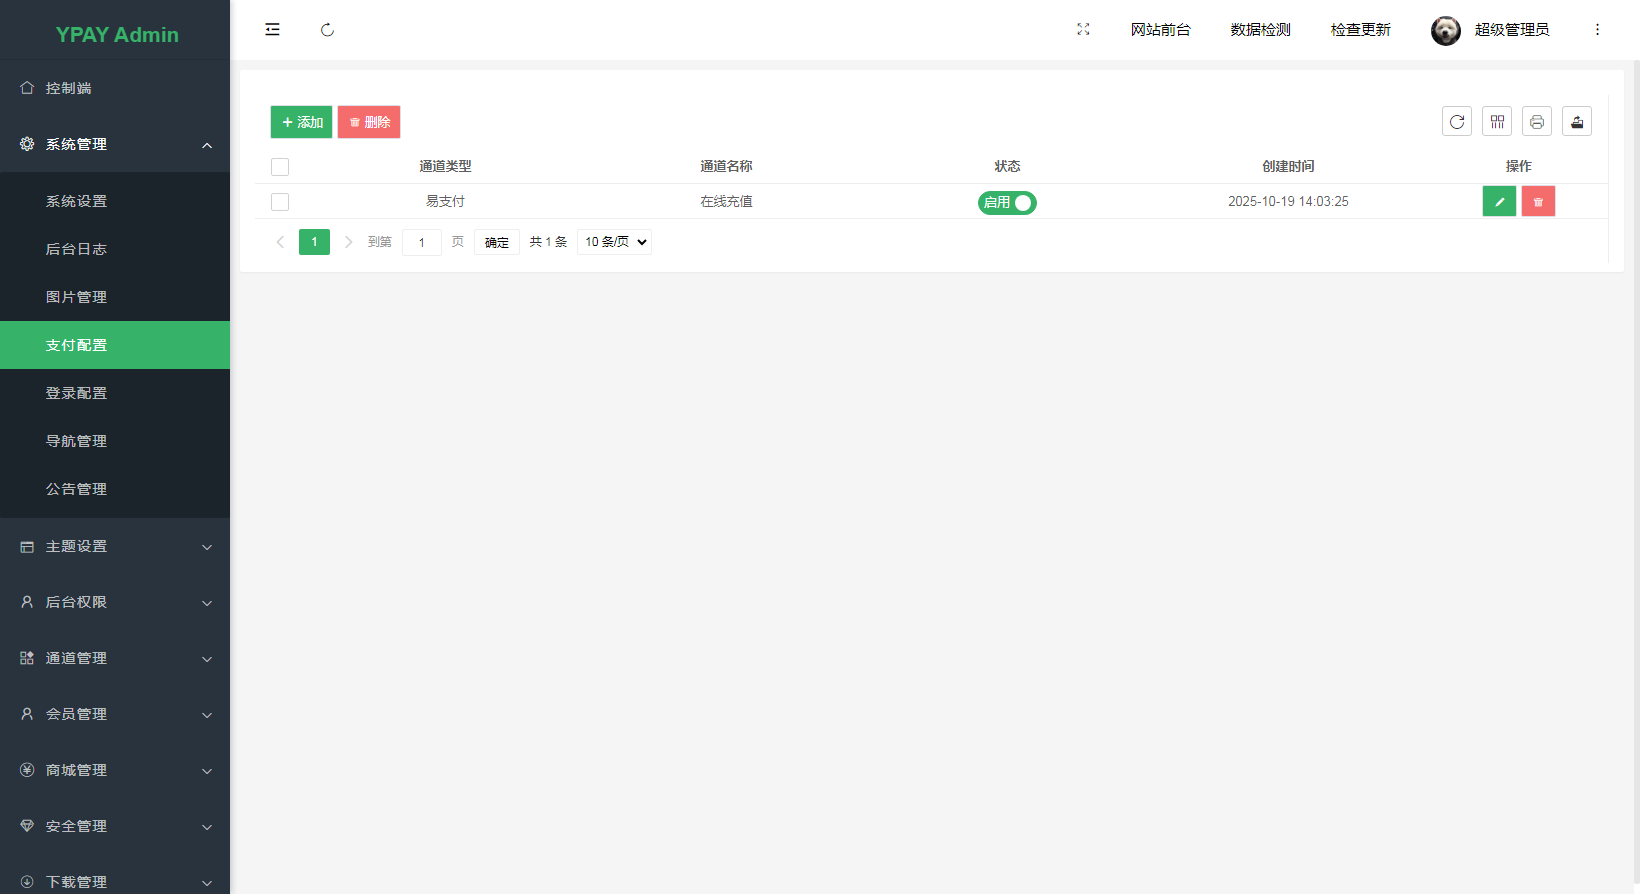Open 系统设置 in the sidebar
Screen dimensions: 1640x894
(76, 201)
